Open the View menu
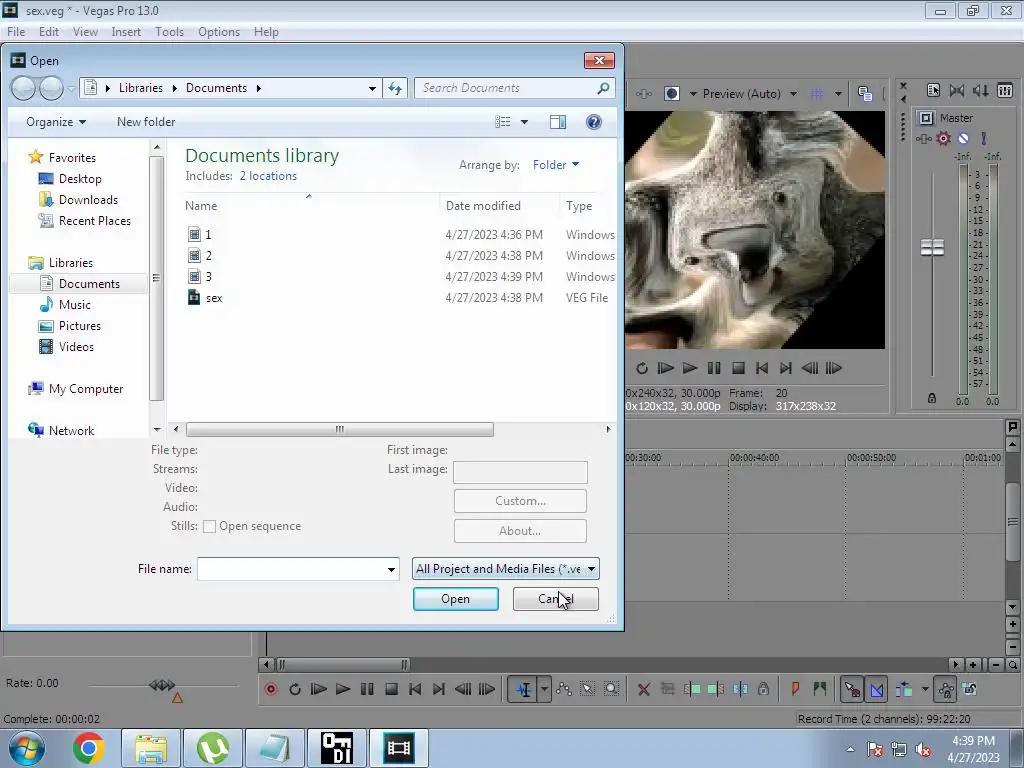Viewport: 1024px width, 768px height. point(85,32)
